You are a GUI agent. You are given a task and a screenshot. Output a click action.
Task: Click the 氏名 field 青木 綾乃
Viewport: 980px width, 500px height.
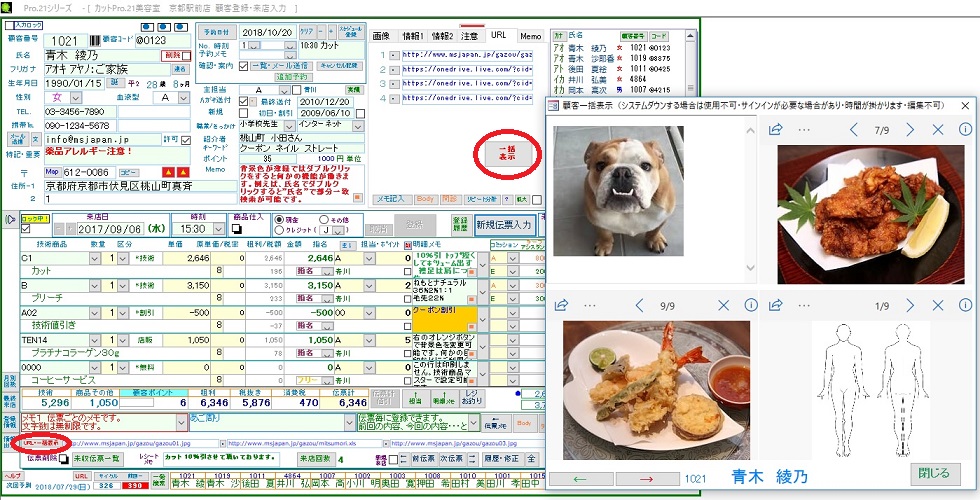[101, 56]
